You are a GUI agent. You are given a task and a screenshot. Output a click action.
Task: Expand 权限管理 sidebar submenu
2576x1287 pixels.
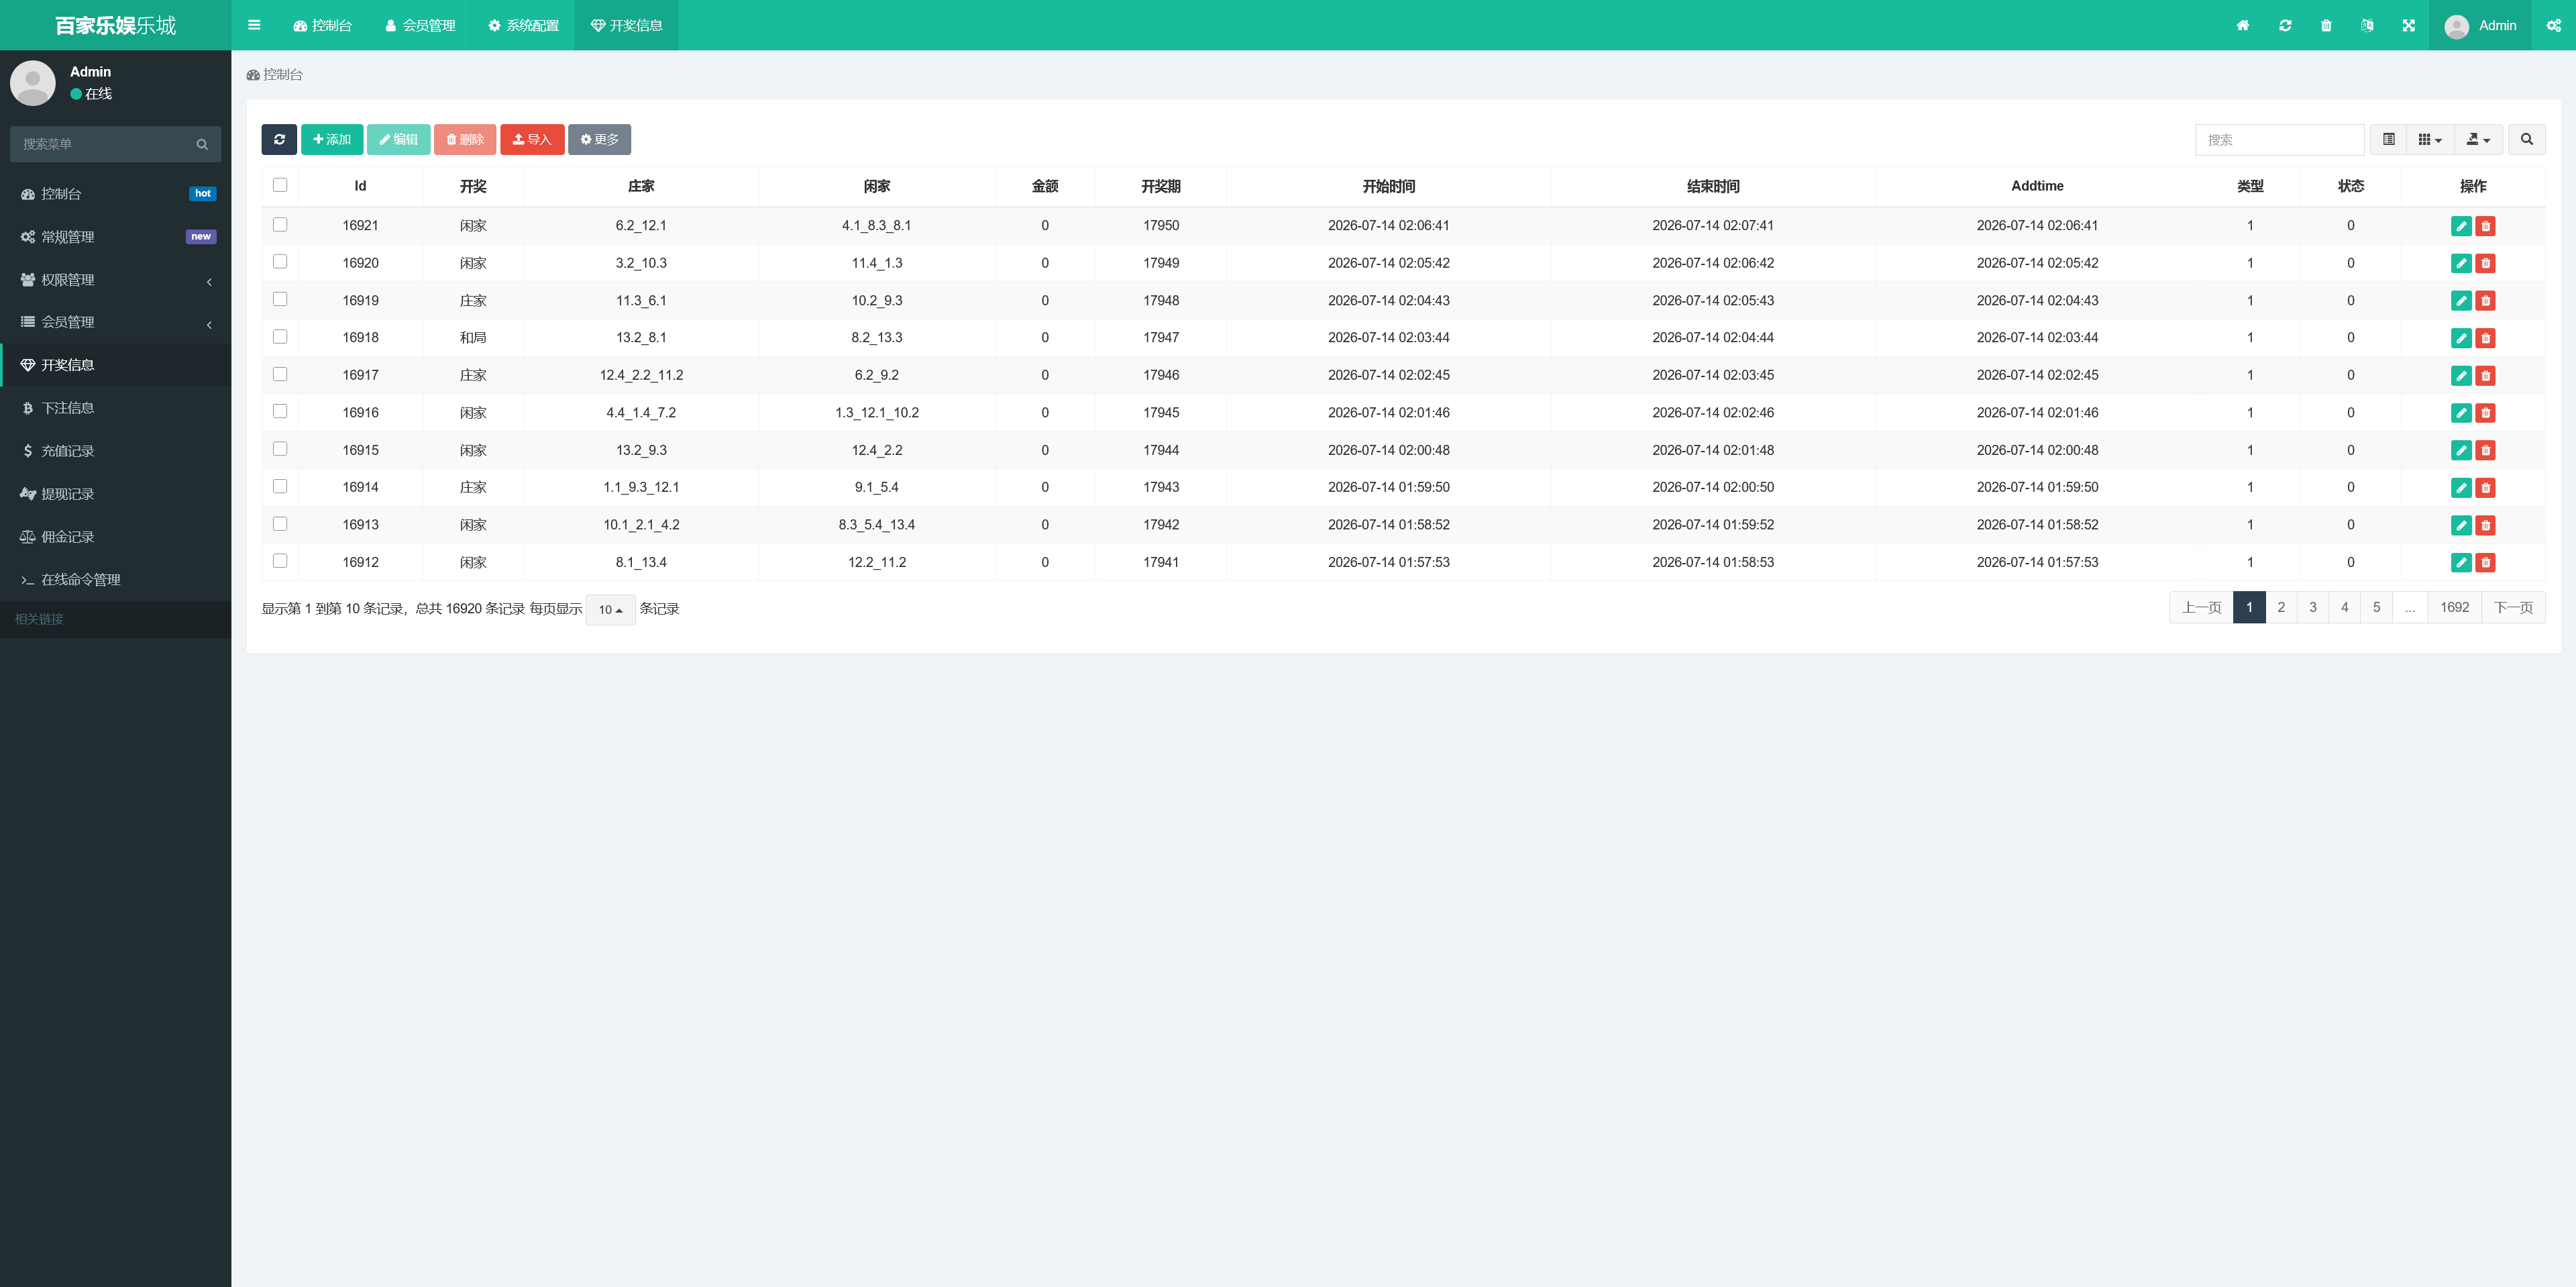(116, 280)
